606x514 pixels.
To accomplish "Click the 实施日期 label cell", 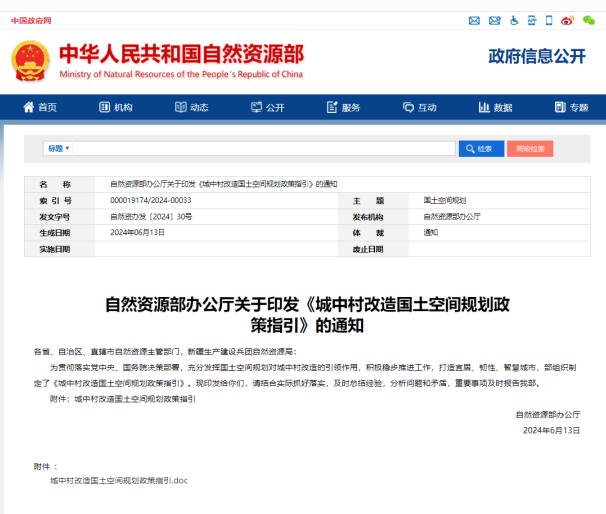I will point(54,249).
